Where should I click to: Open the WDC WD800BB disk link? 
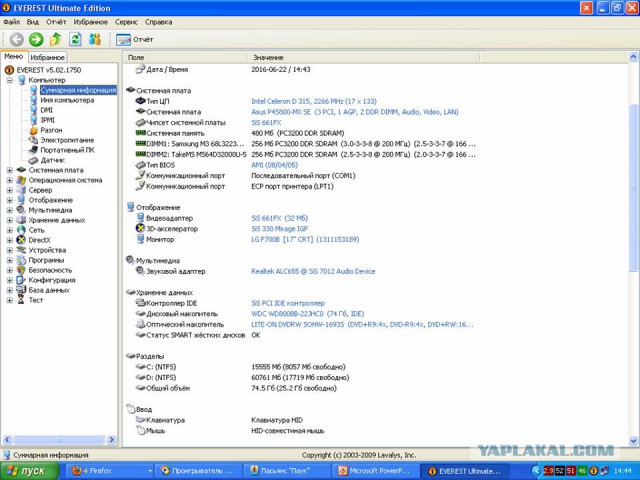308,314
